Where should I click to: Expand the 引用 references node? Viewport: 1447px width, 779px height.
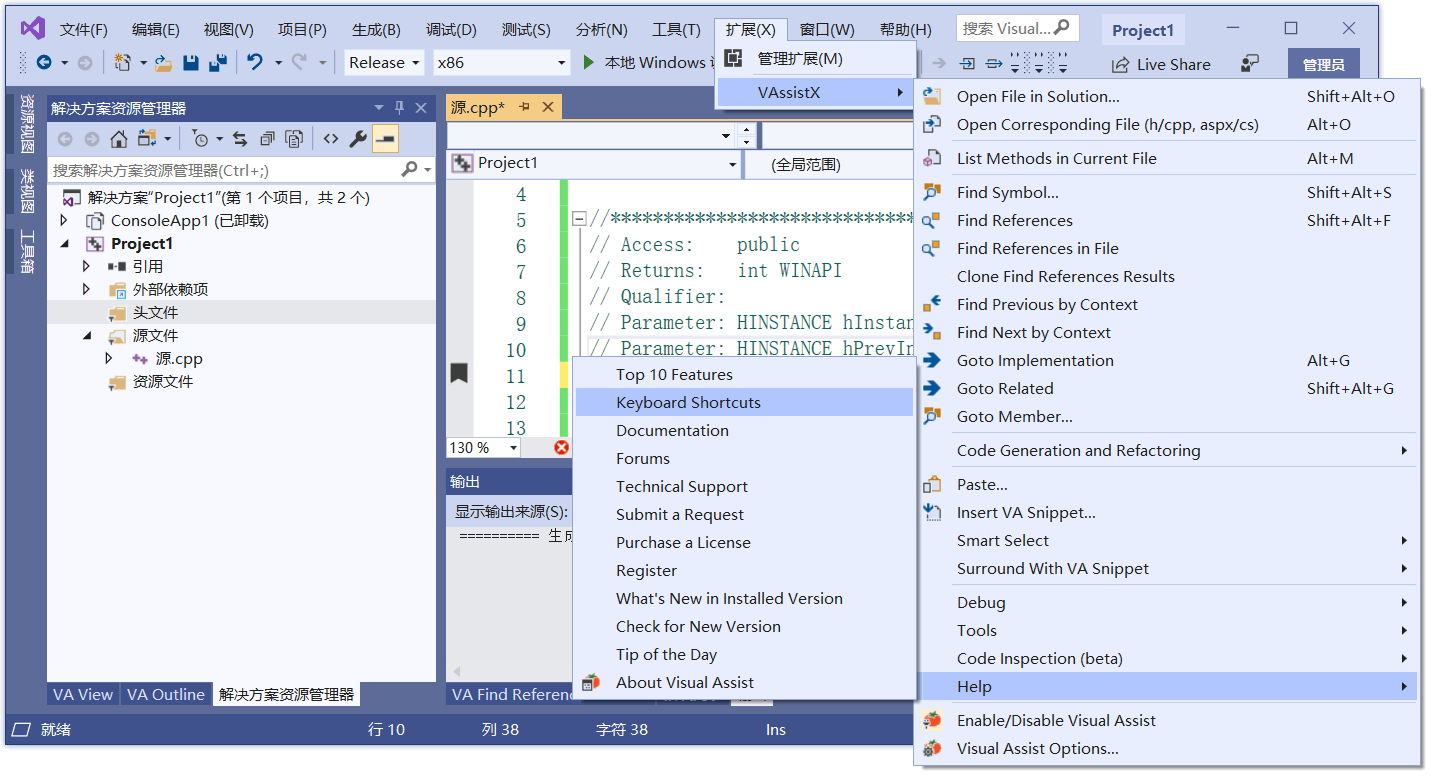86,267
